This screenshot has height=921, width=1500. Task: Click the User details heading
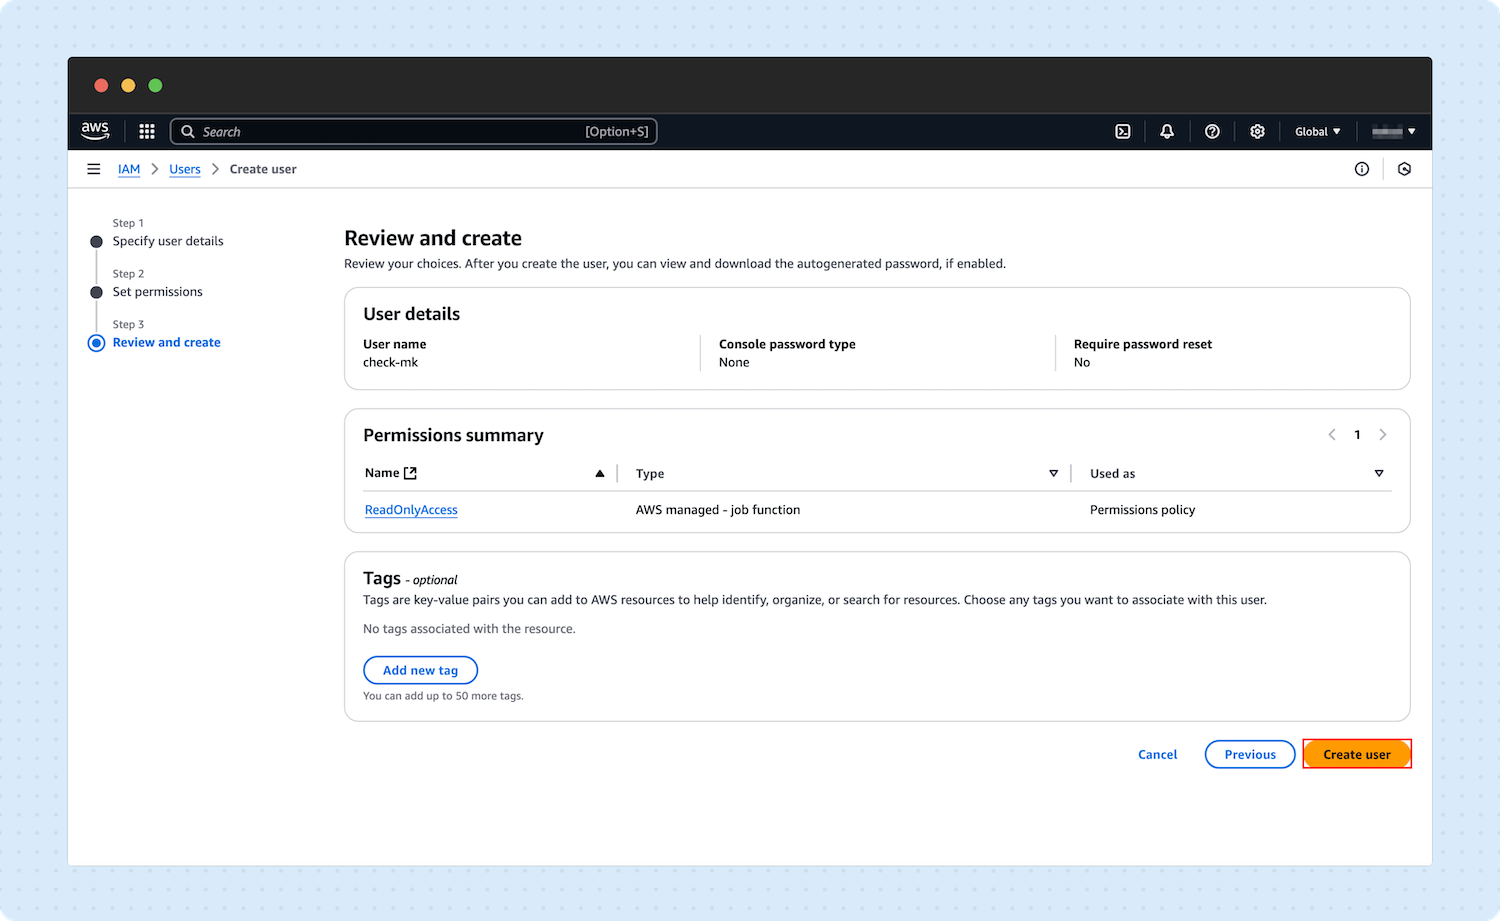coord(411,314)
